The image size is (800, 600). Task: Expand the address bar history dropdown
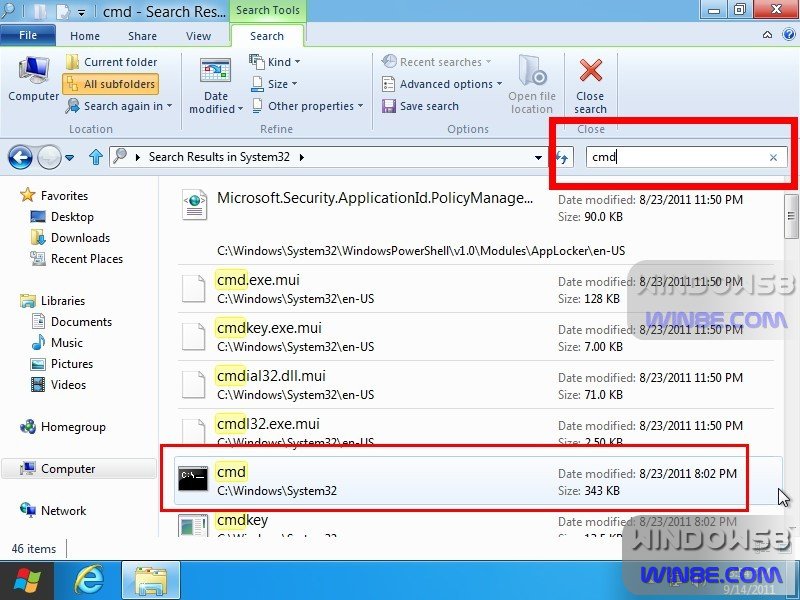click(x=538, y=158)
